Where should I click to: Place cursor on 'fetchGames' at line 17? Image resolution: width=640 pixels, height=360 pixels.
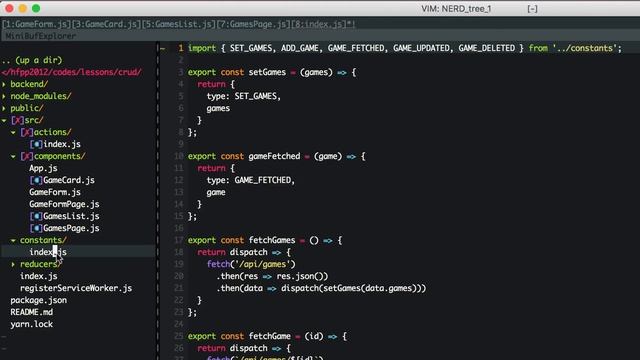(272, 240)
